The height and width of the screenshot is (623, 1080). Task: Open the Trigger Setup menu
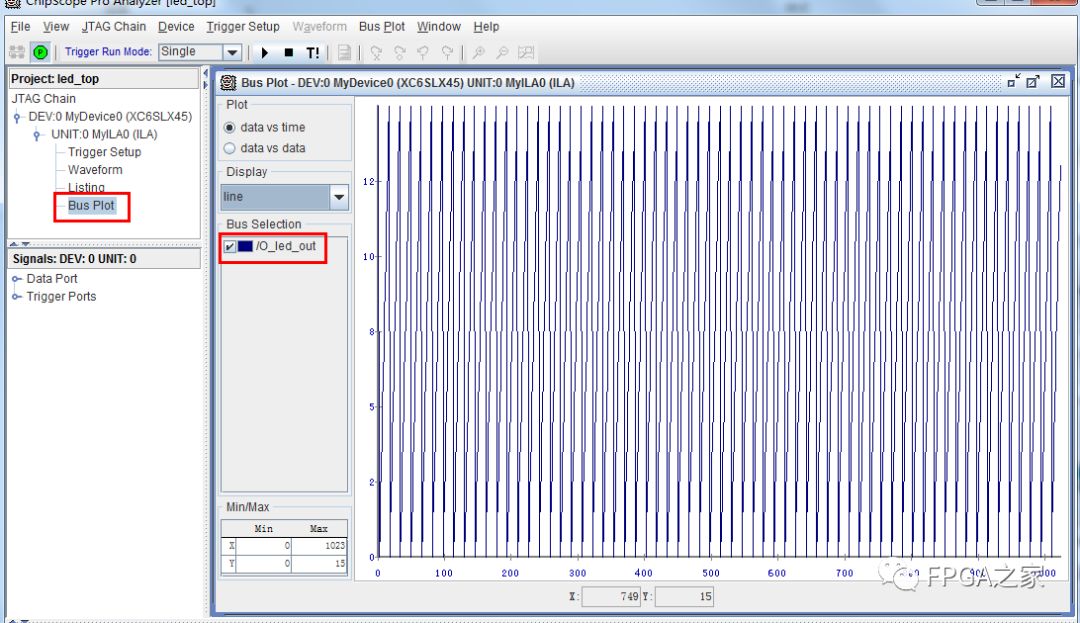click(242, 27)
